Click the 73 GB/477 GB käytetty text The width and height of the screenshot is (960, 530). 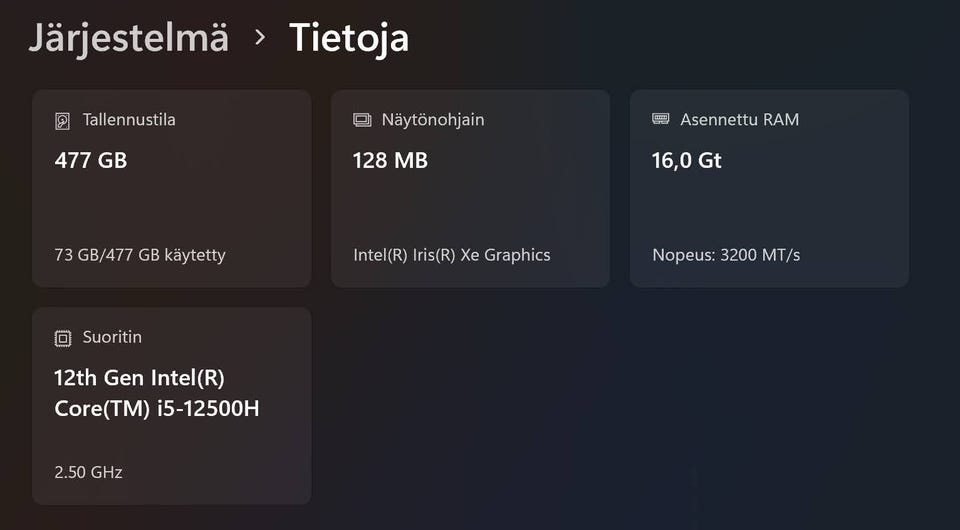(140, 255)
